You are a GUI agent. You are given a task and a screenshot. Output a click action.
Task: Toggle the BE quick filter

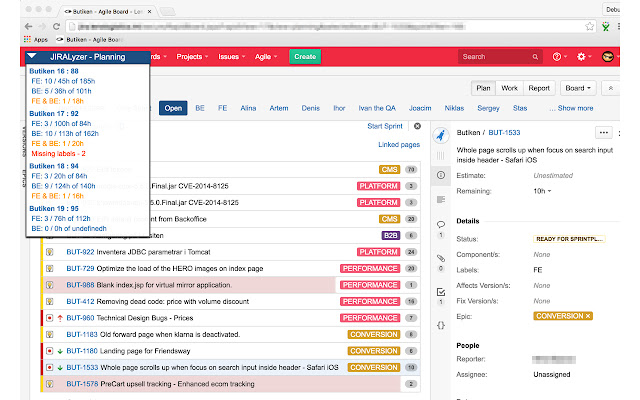tap(200, 108)
